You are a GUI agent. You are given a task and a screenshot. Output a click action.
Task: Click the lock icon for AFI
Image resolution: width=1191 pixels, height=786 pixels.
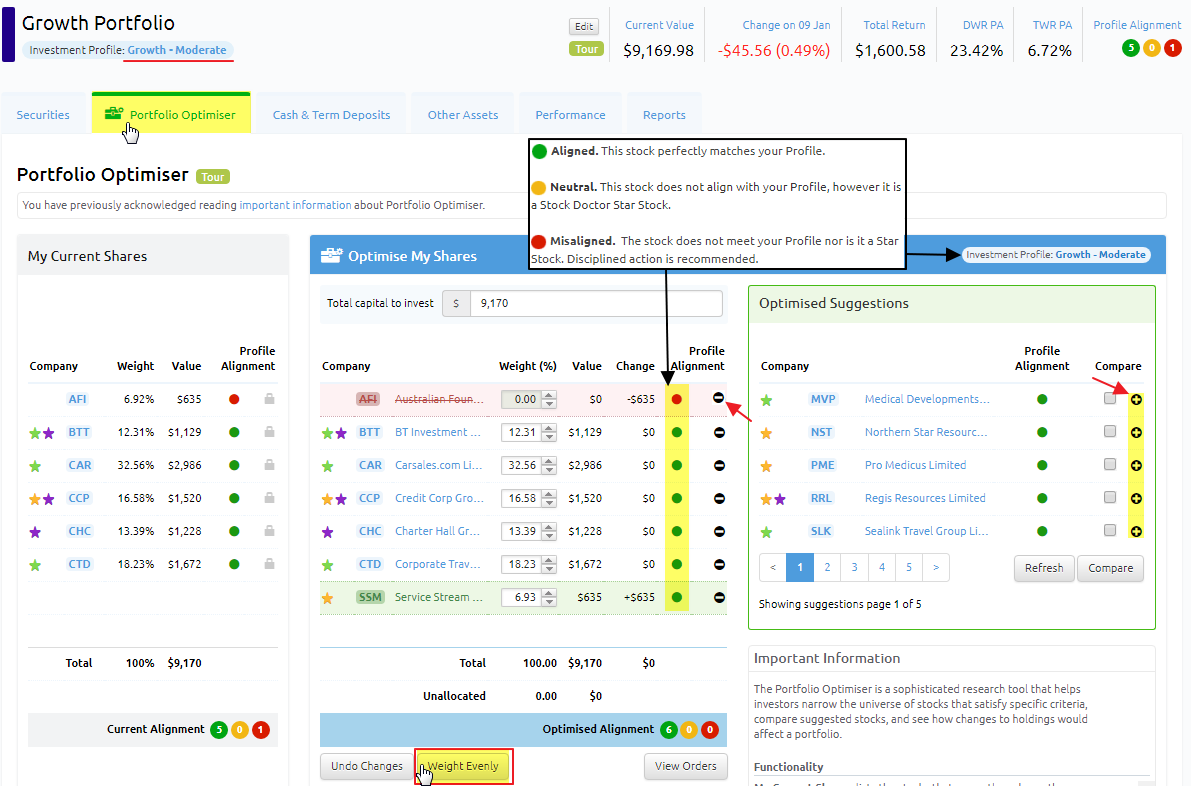point(269,399)
